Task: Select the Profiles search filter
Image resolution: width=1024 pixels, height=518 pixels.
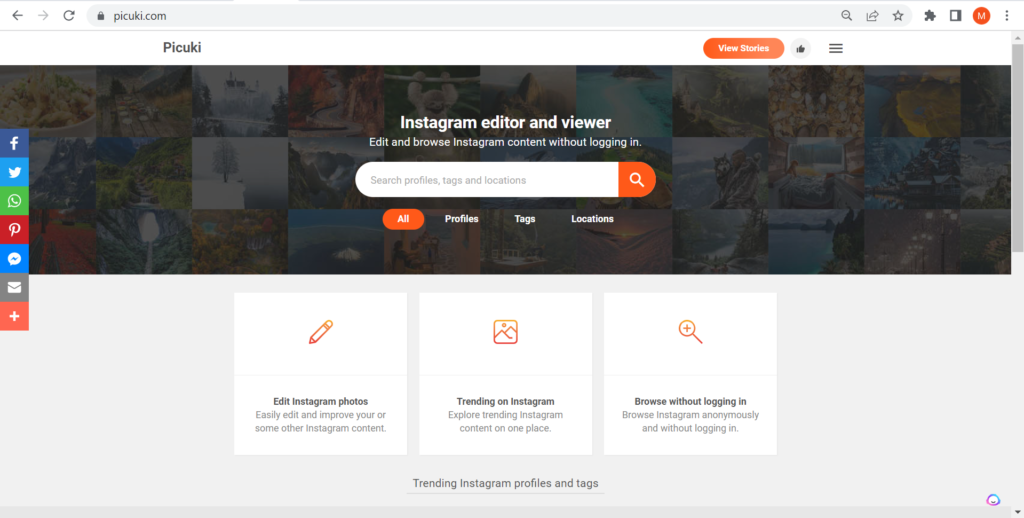Action: tap(462, 219)
